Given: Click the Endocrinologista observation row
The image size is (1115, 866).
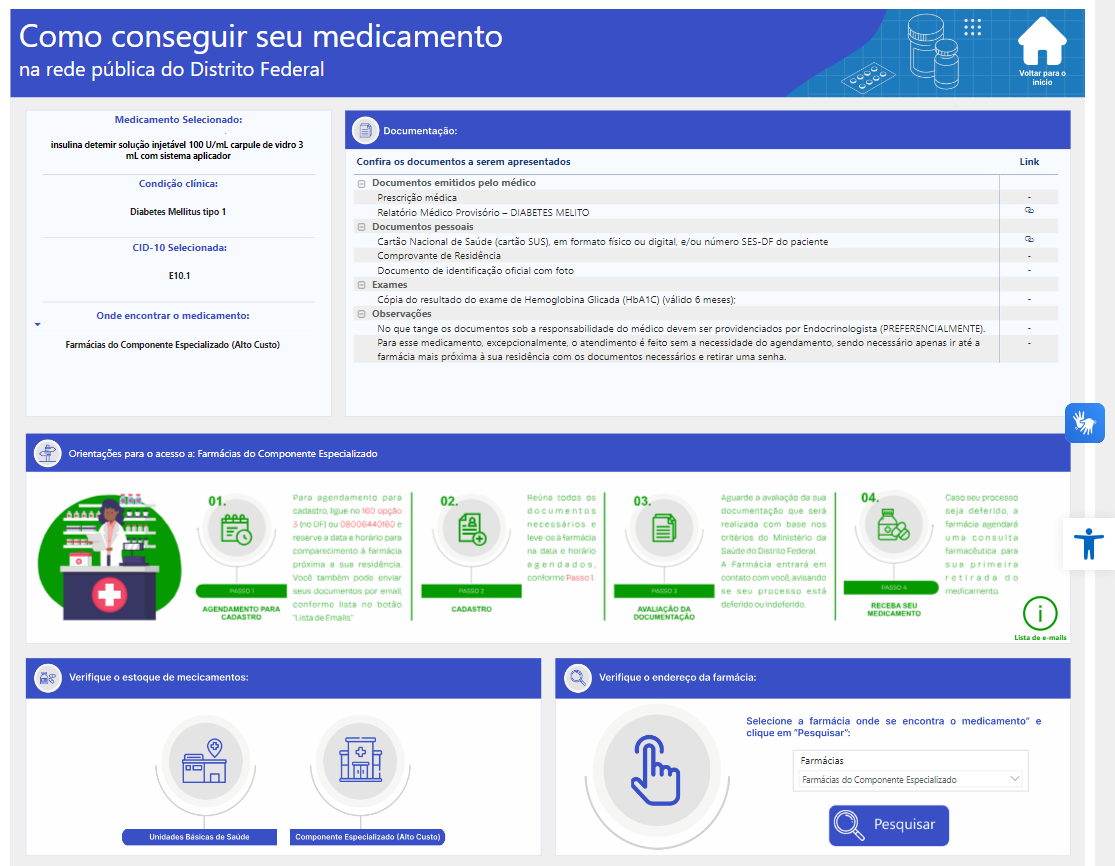Looking at the screenshot, I should (x=705, y=328).
